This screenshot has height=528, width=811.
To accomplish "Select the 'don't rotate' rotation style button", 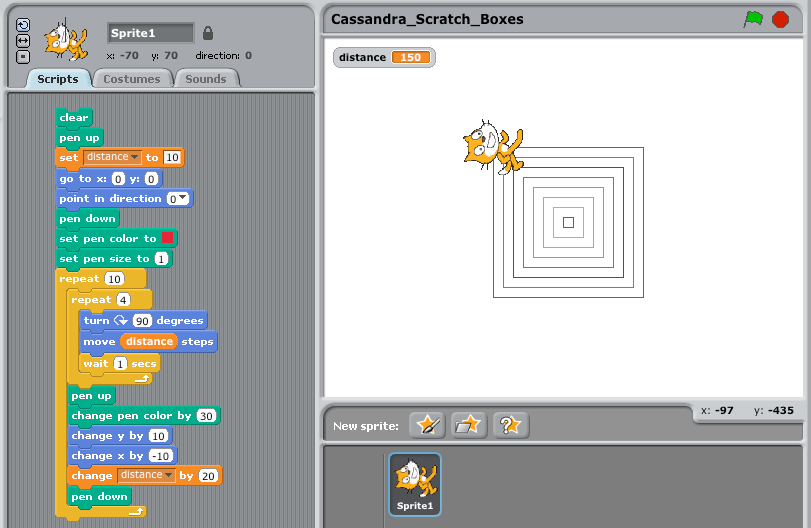I will [x=23, y=57].
